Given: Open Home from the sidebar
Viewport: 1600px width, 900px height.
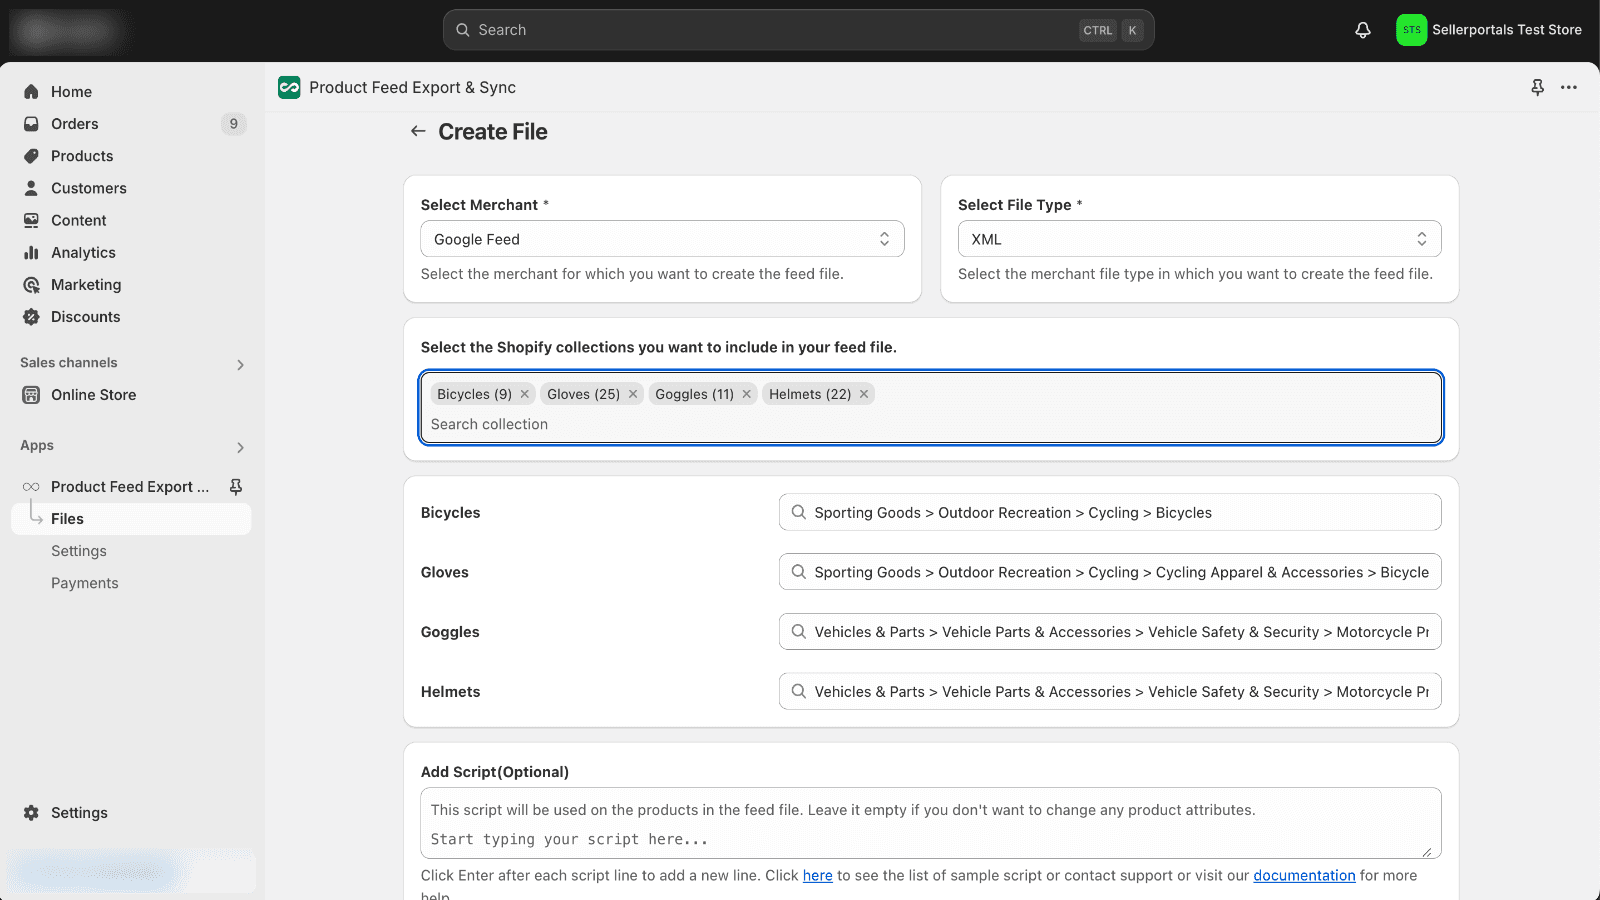Looking at the screenshot, I should [x=71, y=92].
